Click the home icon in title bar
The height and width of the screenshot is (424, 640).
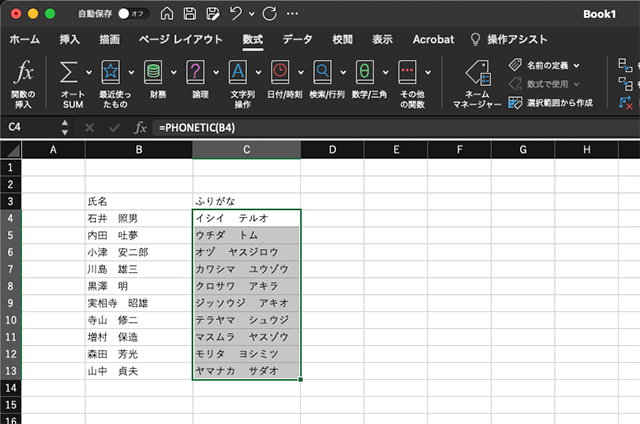165,15
